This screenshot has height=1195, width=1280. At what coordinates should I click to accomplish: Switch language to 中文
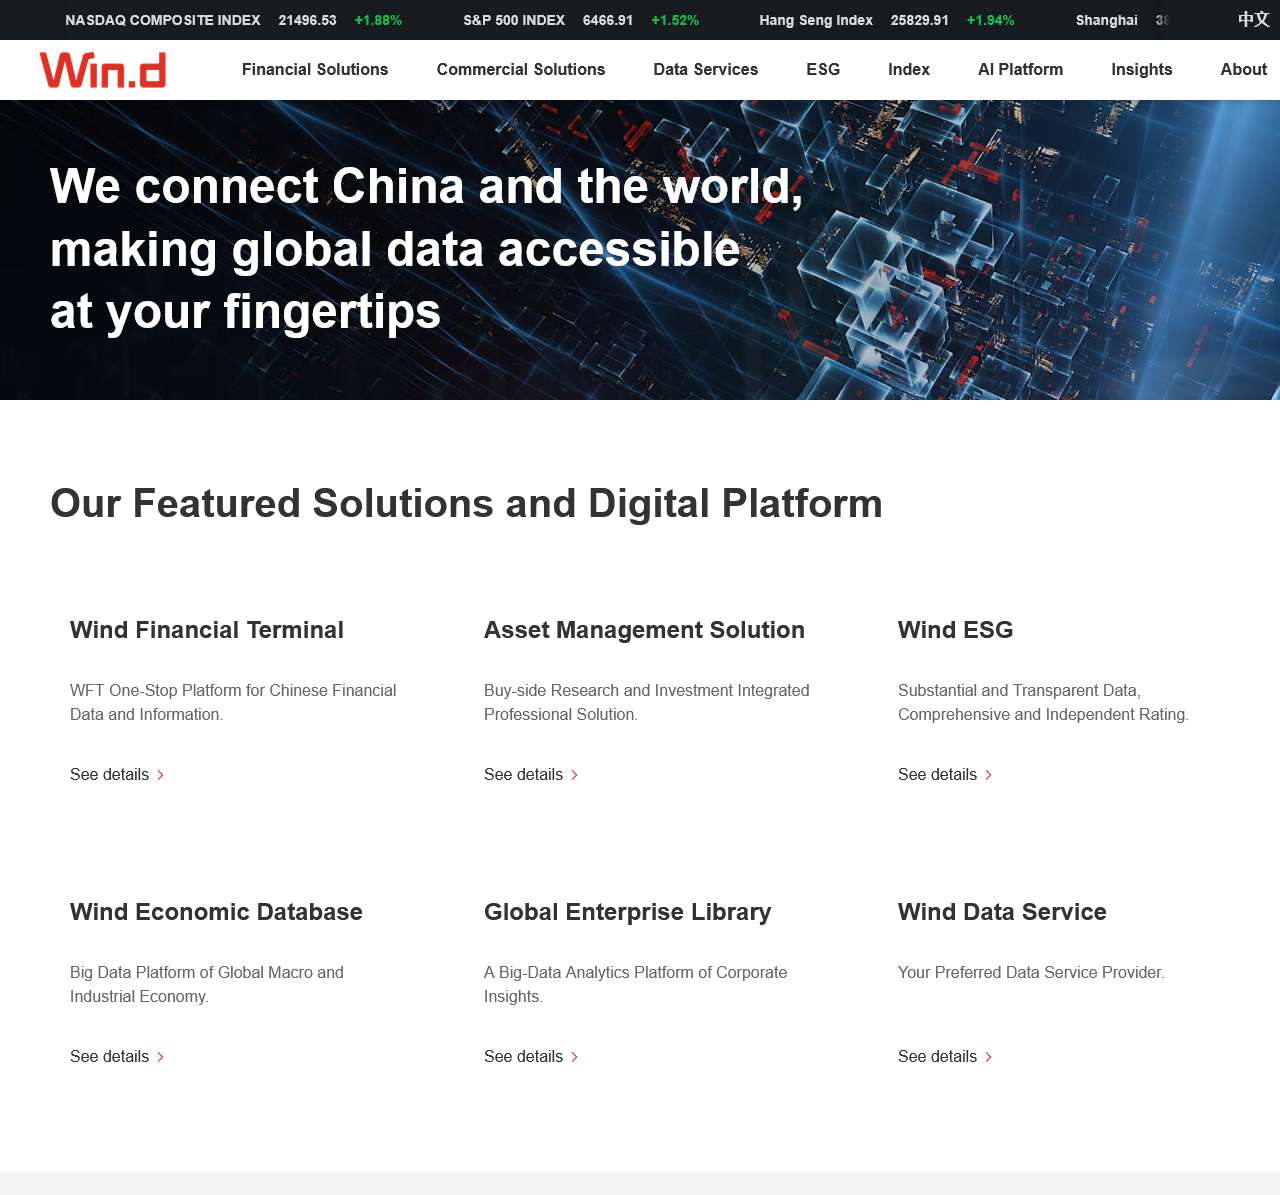click(x=1253, y=20)
